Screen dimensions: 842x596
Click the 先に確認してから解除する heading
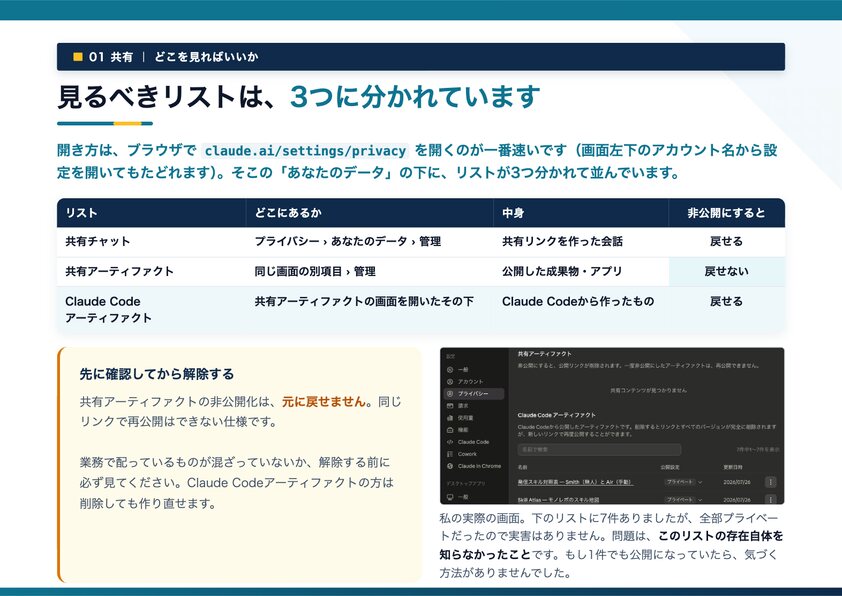[157, 374]
